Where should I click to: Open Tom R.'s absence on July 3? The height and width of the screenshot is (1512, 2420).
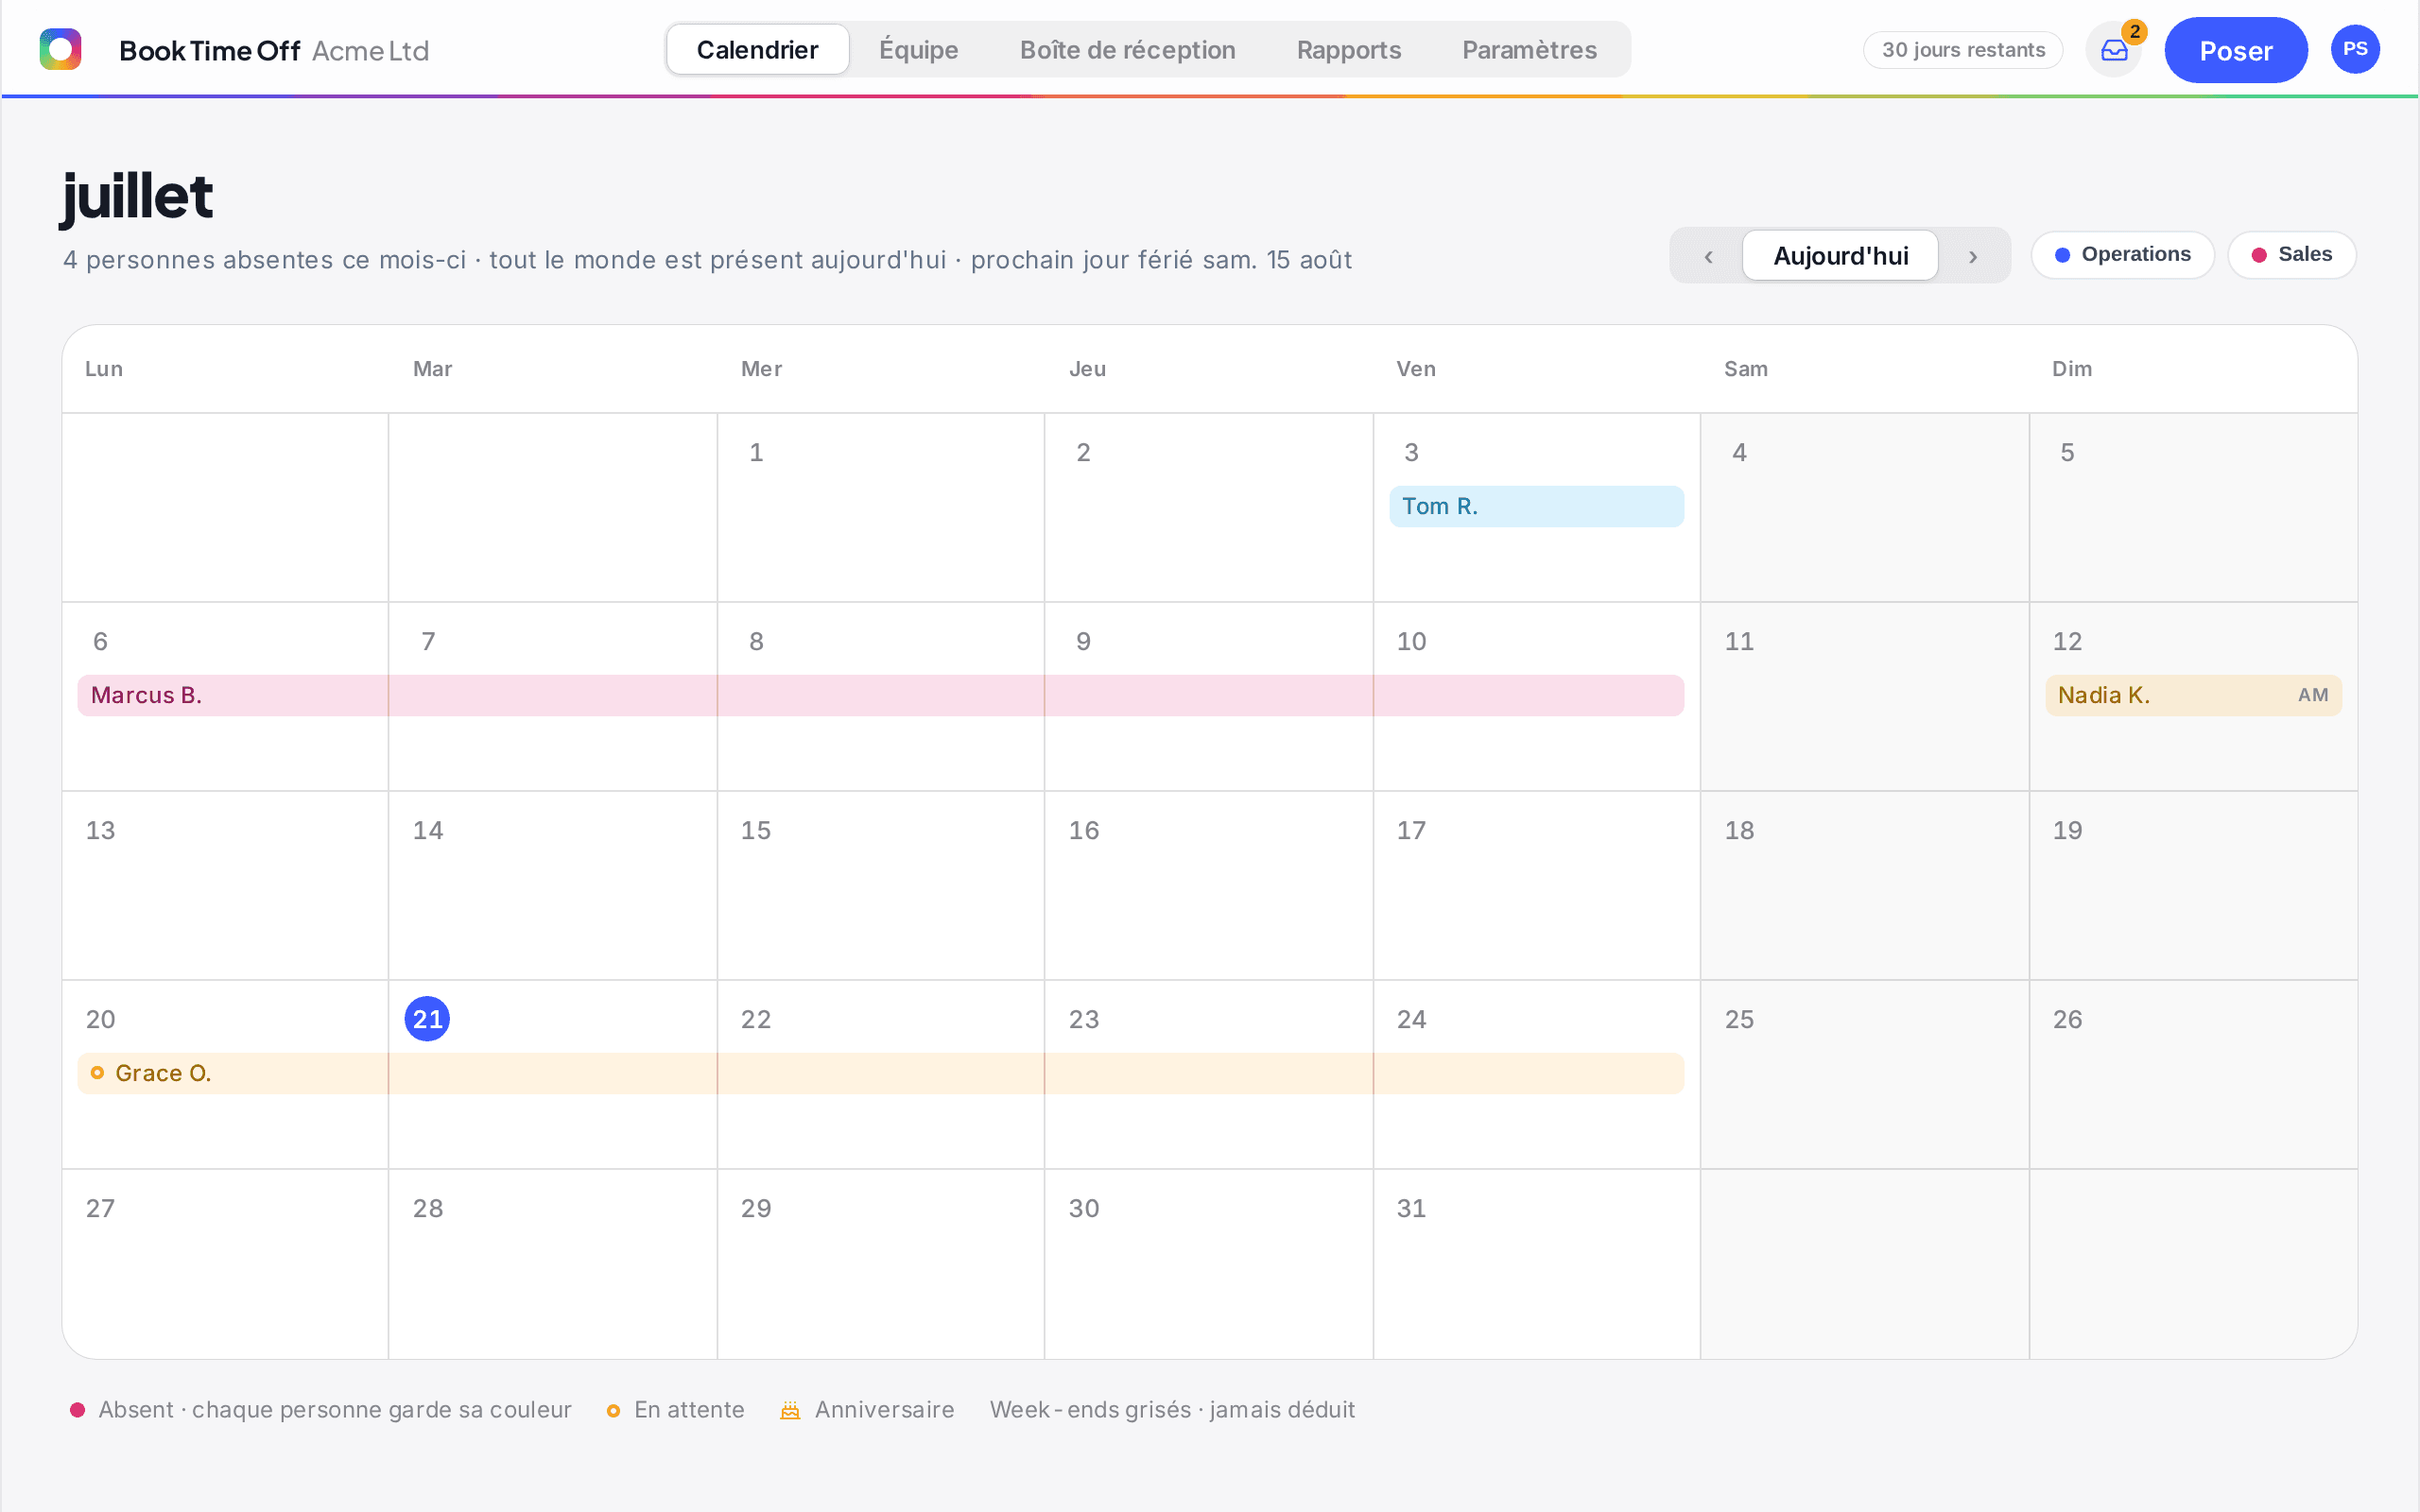[1536, 506]
